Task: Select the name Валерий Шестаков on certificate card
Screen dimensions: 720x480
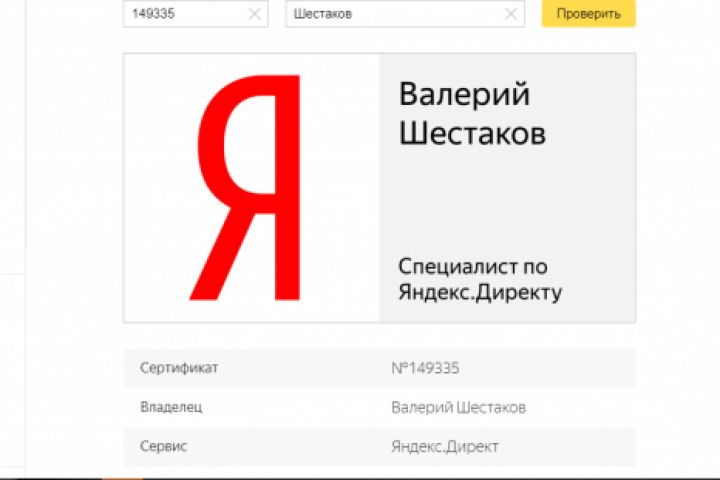Action: tap(472, 113)
